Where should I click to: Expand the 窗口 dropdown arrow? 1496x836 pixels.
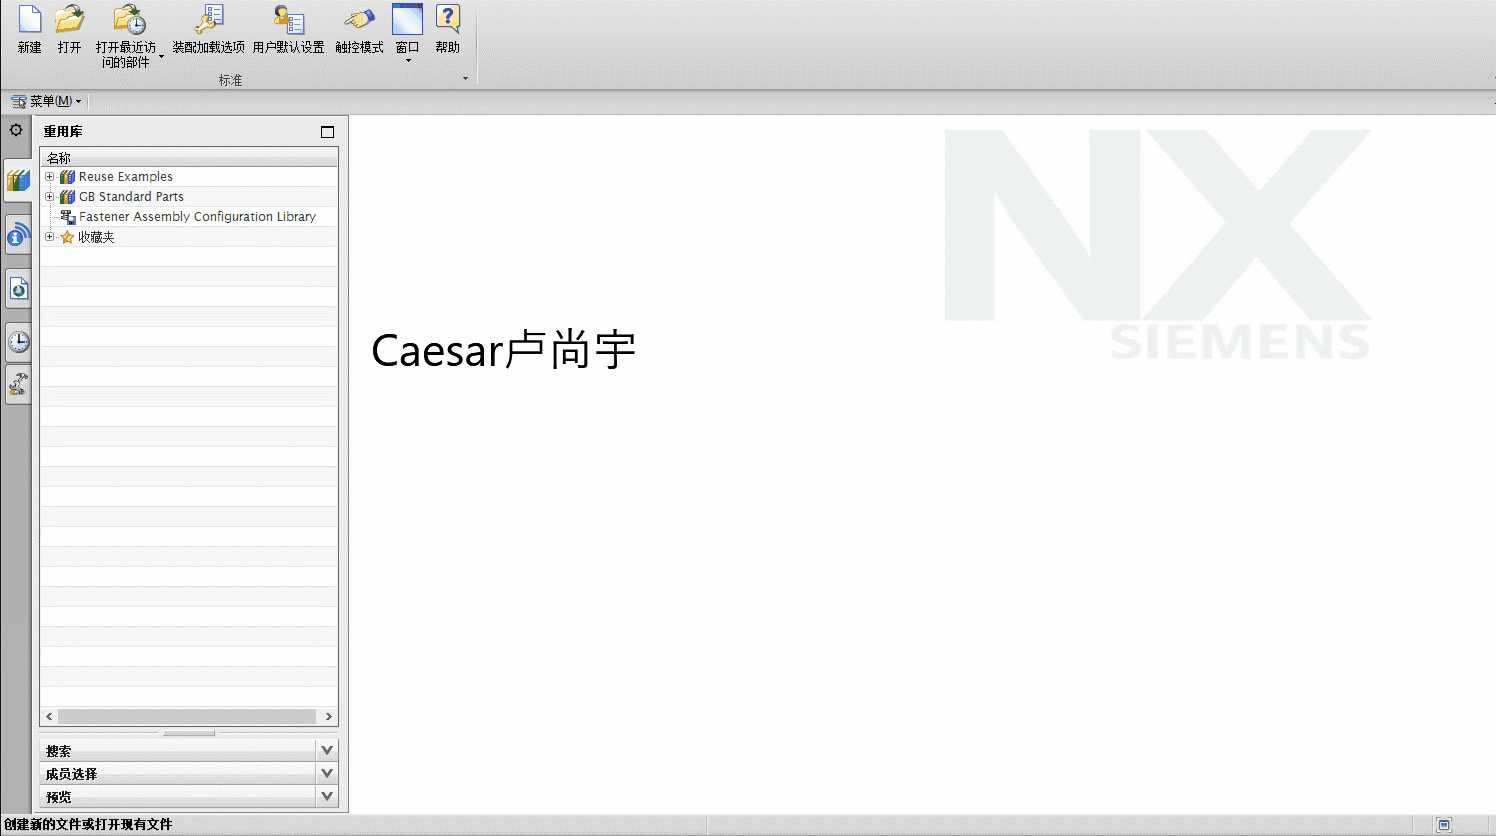point(408,61)
